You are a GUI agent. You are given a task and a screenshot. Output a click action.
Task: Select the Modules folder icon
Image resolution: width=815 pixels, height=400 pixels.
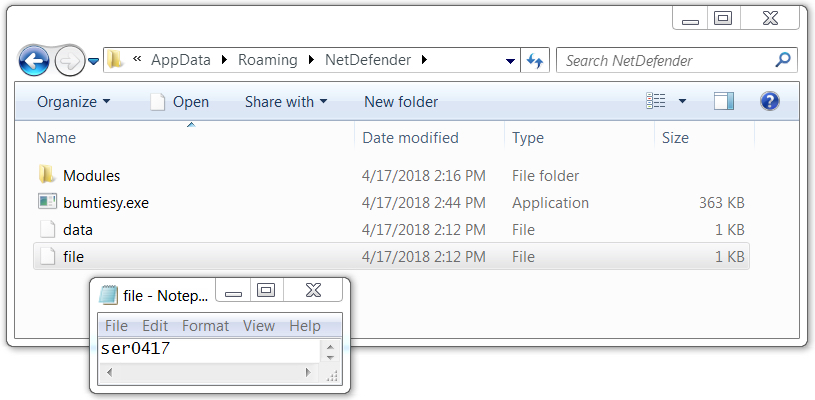tap(47, 175)
